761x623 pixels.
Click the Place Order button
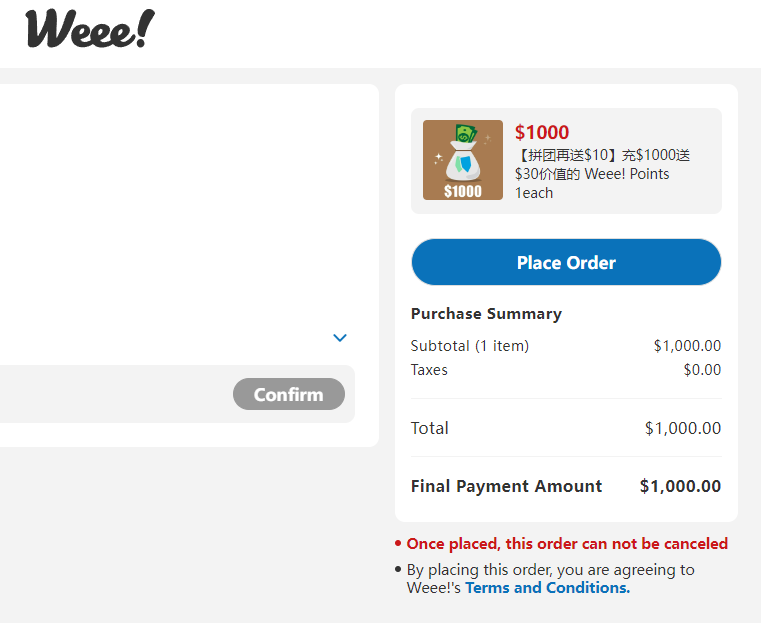(566, 262)
